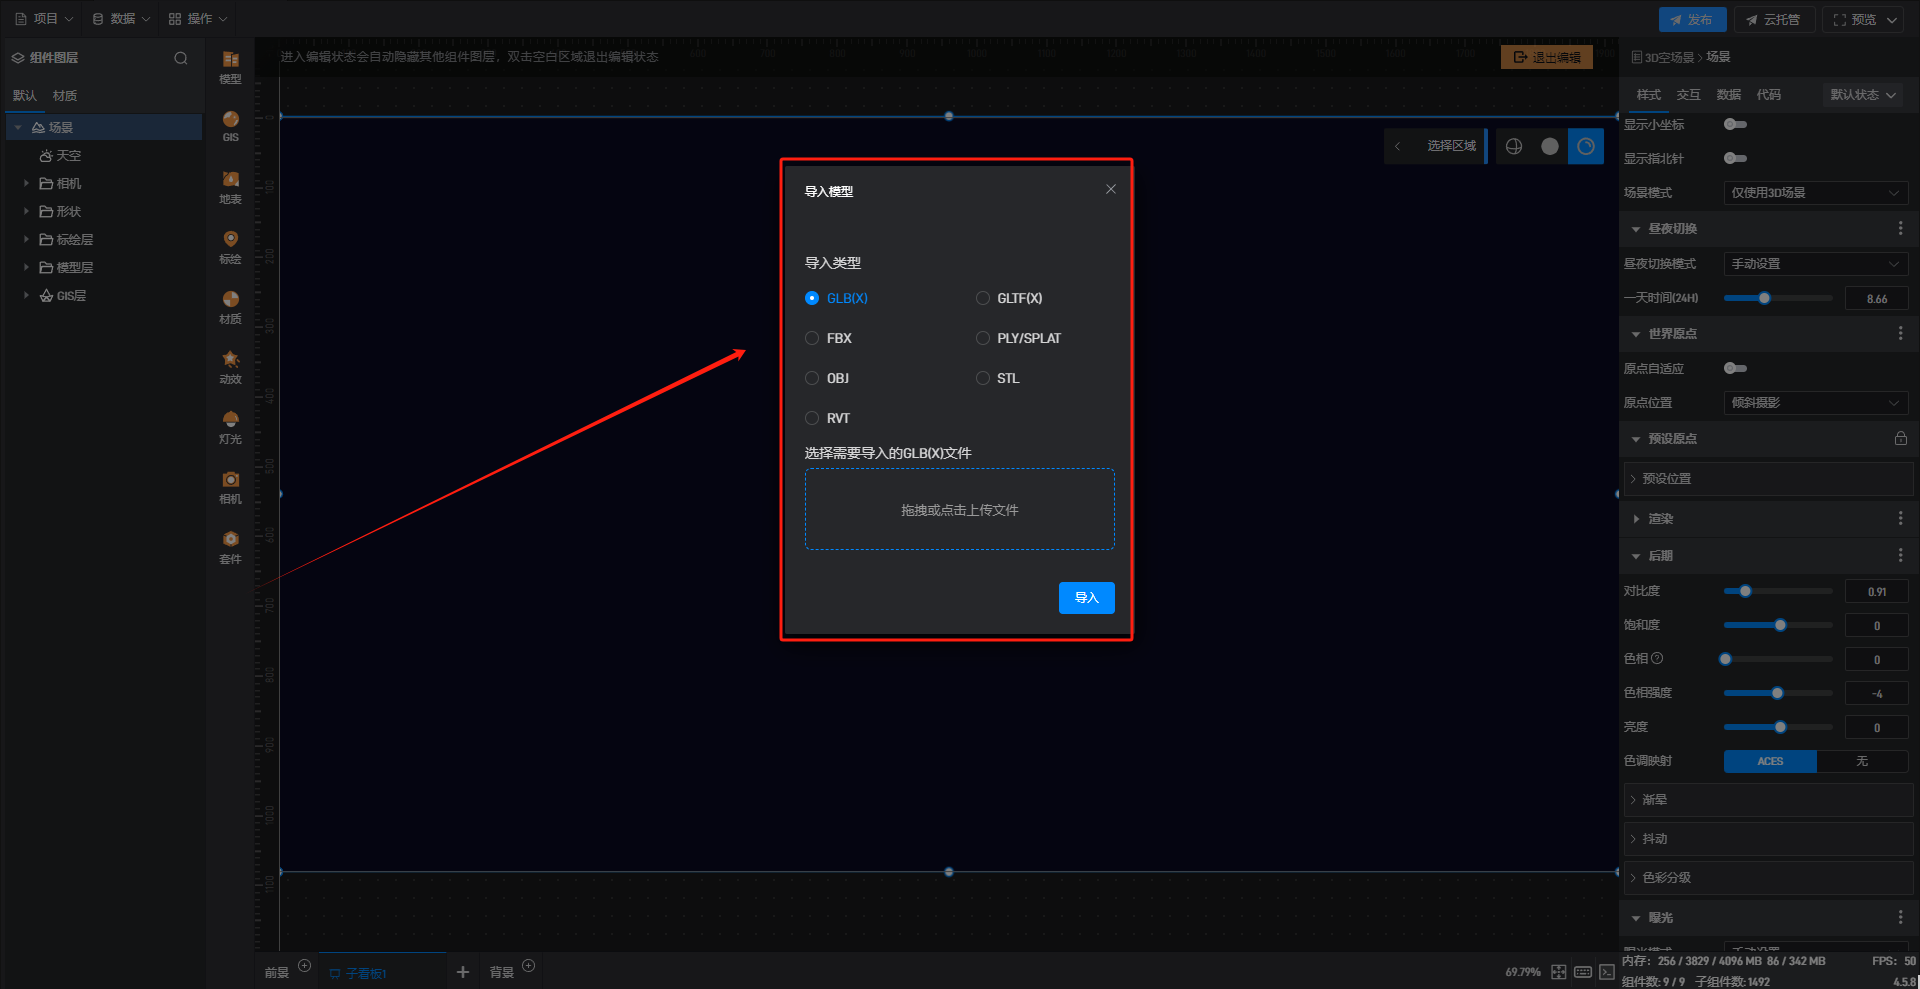The width and height of the screenshot is (1920, 989).
Task: Select the 地表 terrain tool
Action: tap(230, 187)
